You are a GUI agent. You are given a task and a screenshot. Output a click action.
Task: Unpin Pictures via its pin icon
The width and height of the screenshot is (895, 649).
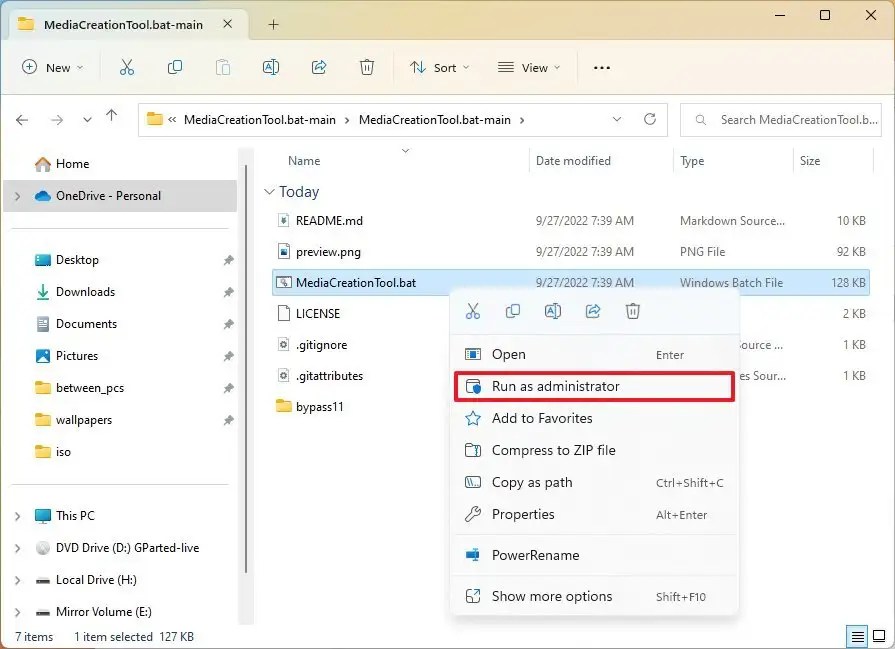[x=228, y=356]
